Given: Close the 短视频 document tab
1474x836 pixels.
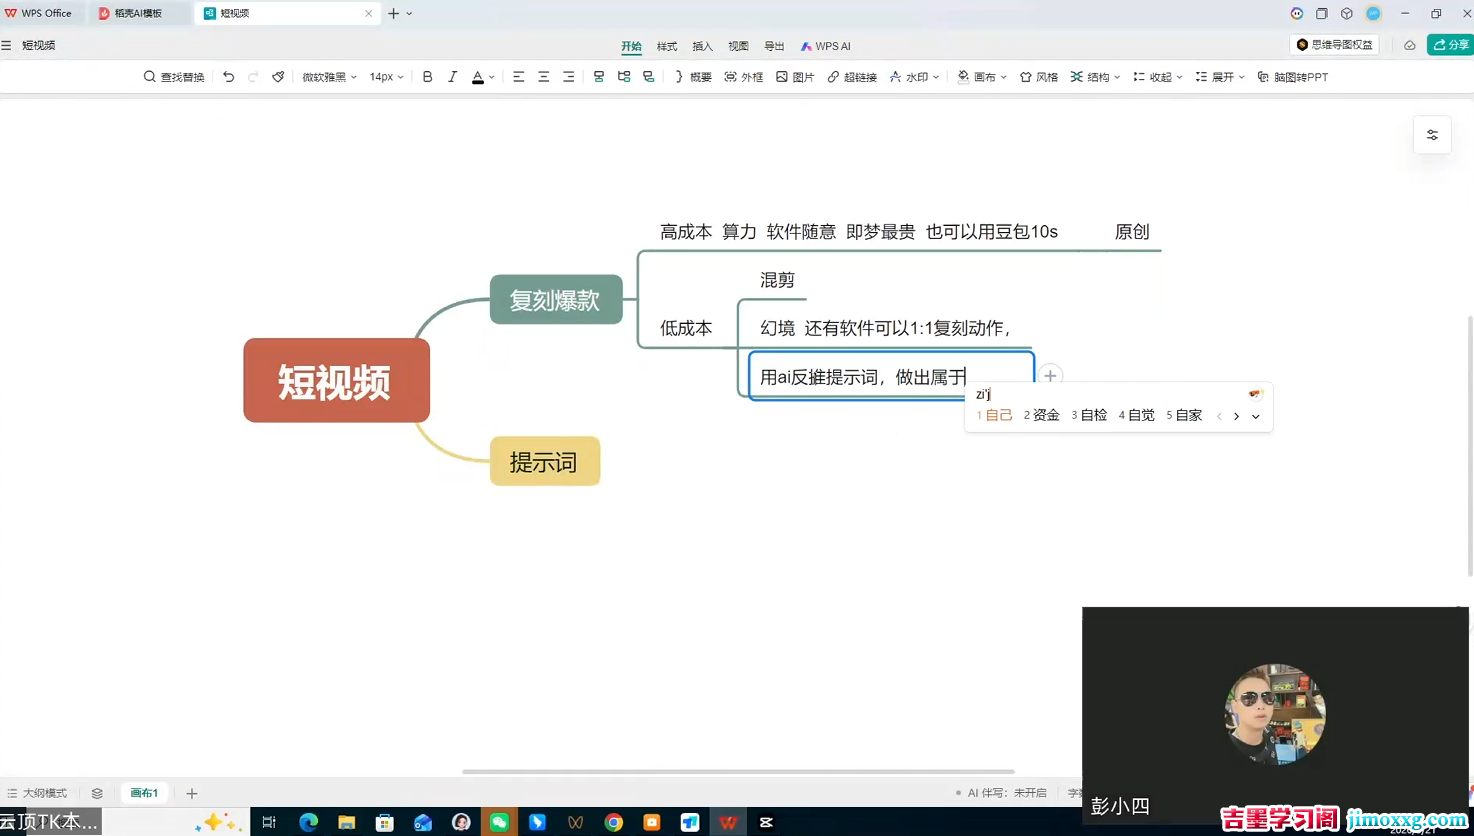Looking at the screenshot, I should click(x=368, y=13).
